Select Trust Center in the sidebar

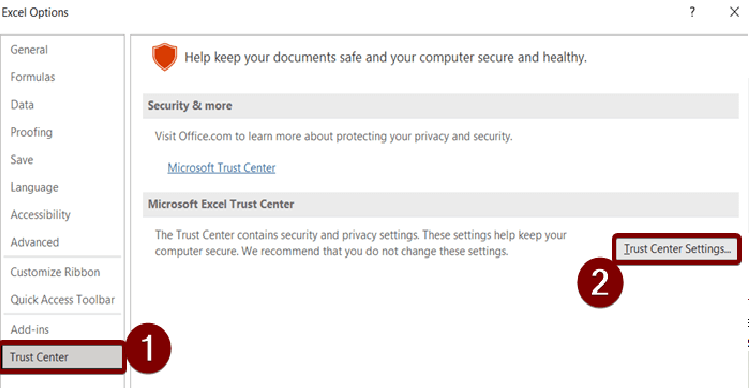pyautogui.click(x=63, y=357)
